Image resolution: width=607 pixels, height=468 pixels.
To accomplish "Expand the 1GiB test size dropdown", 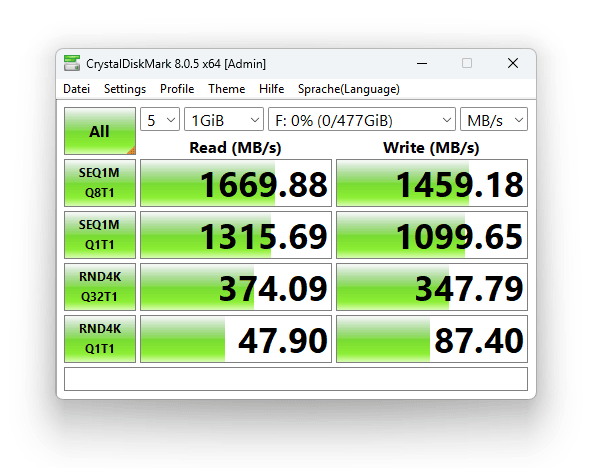I will coord(223,120).
